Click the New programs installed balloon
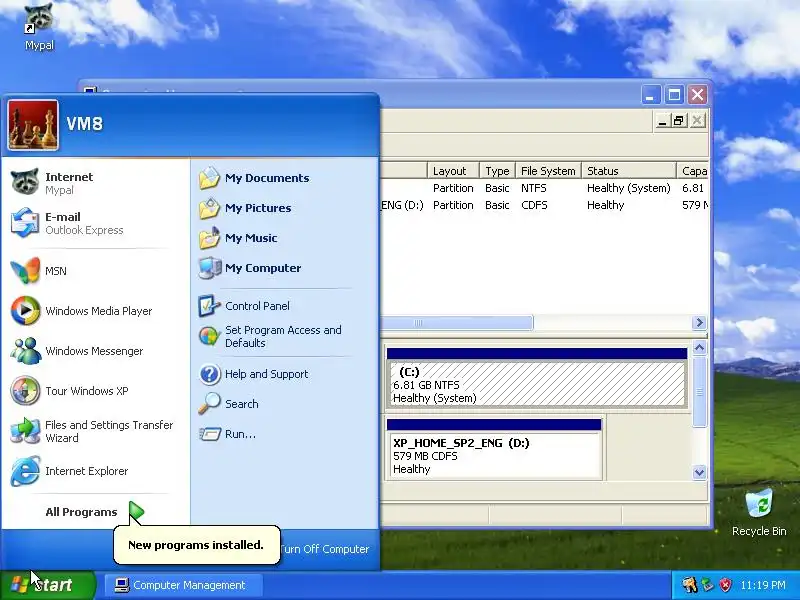The height and width of the screenshot is (600, 800). click(x=196, y=545)
